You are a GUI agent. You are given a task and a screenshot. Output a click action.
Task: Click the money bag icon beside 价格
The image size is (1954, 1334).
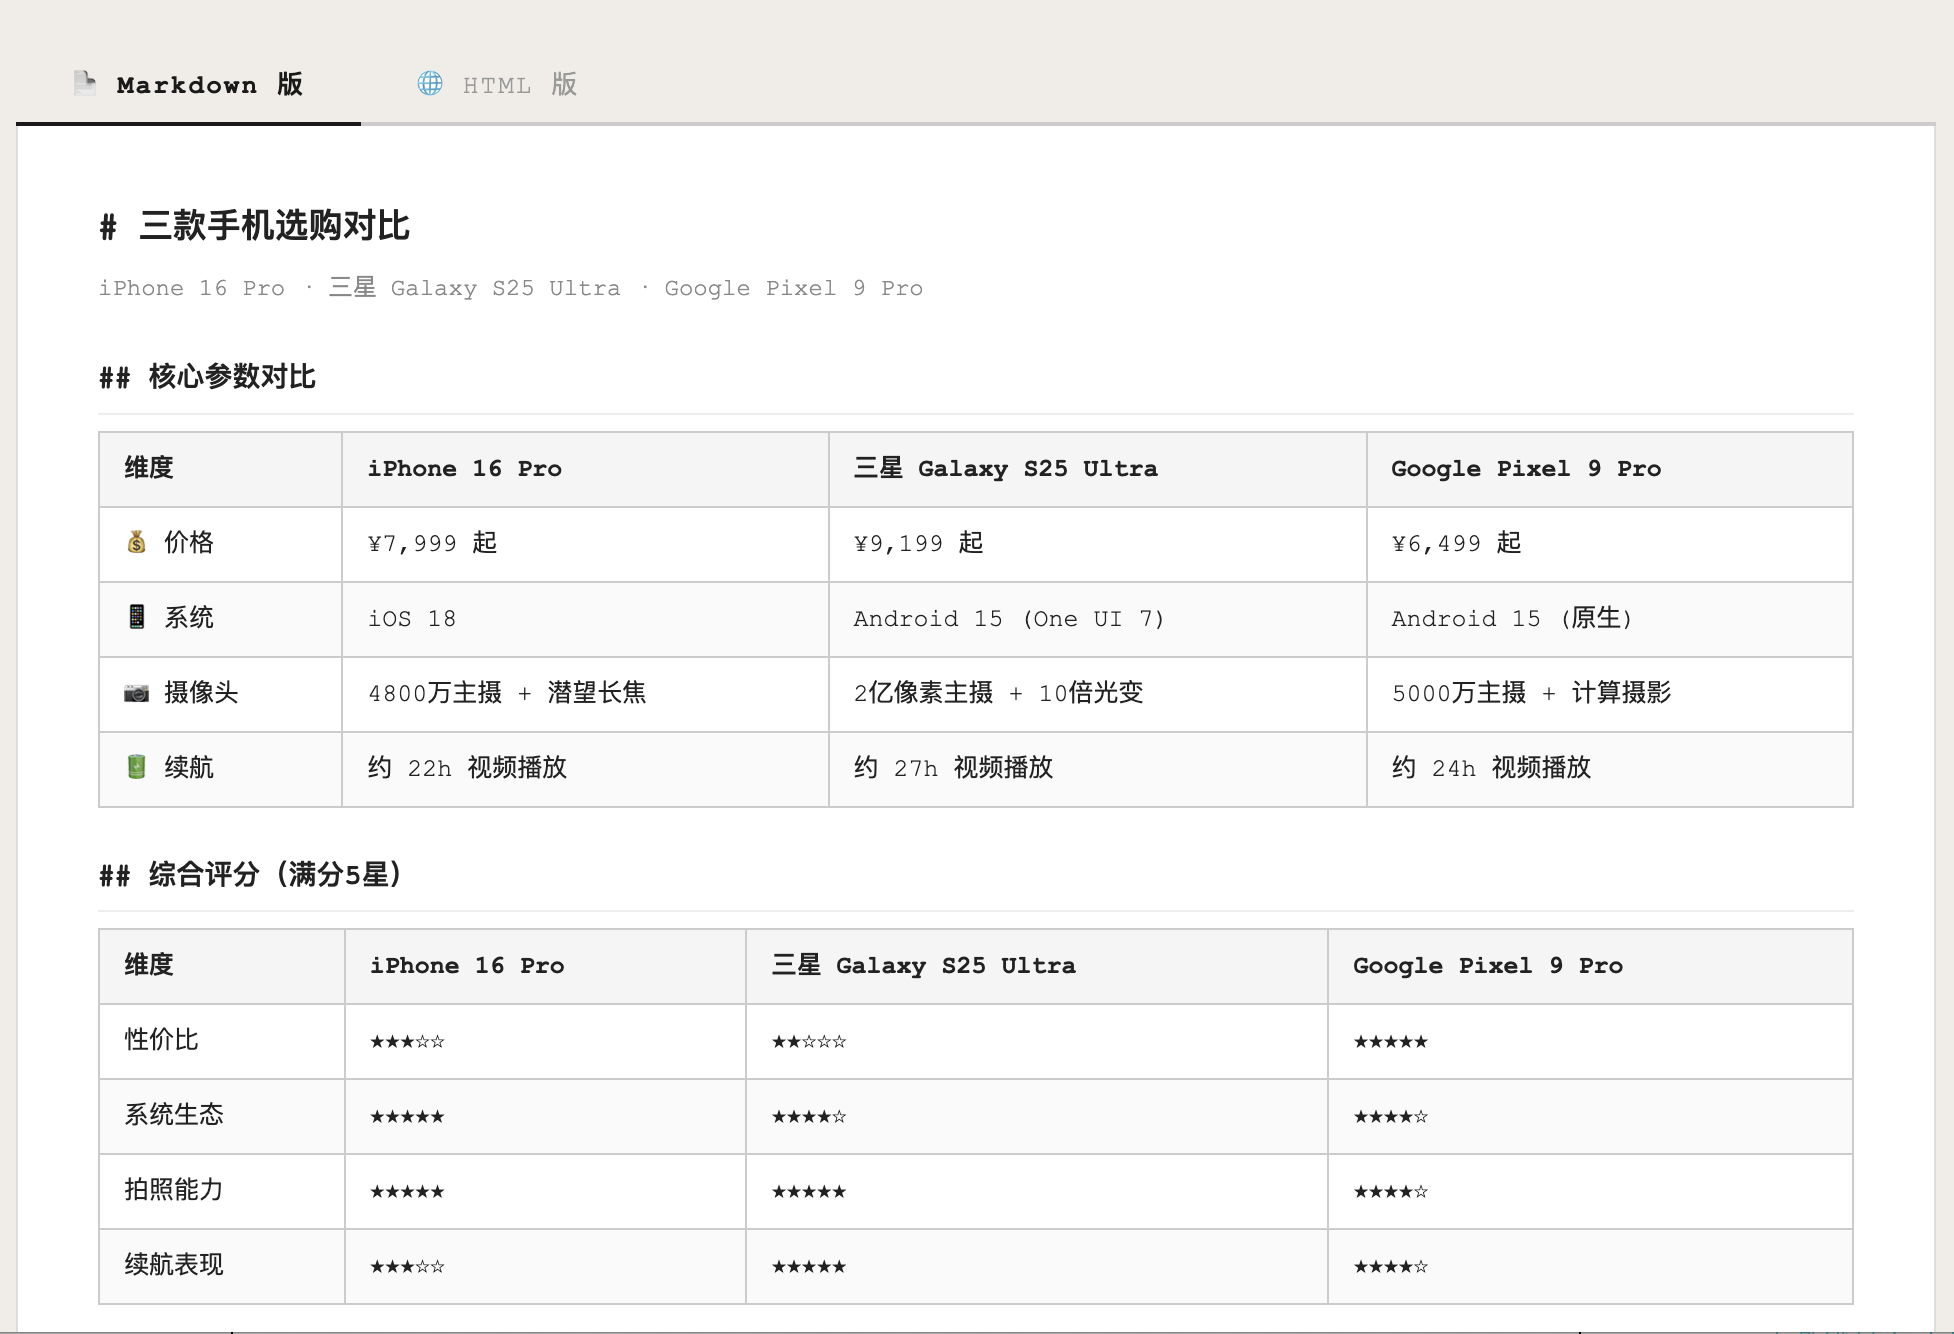pyautogui.click(x=137, y=542)
